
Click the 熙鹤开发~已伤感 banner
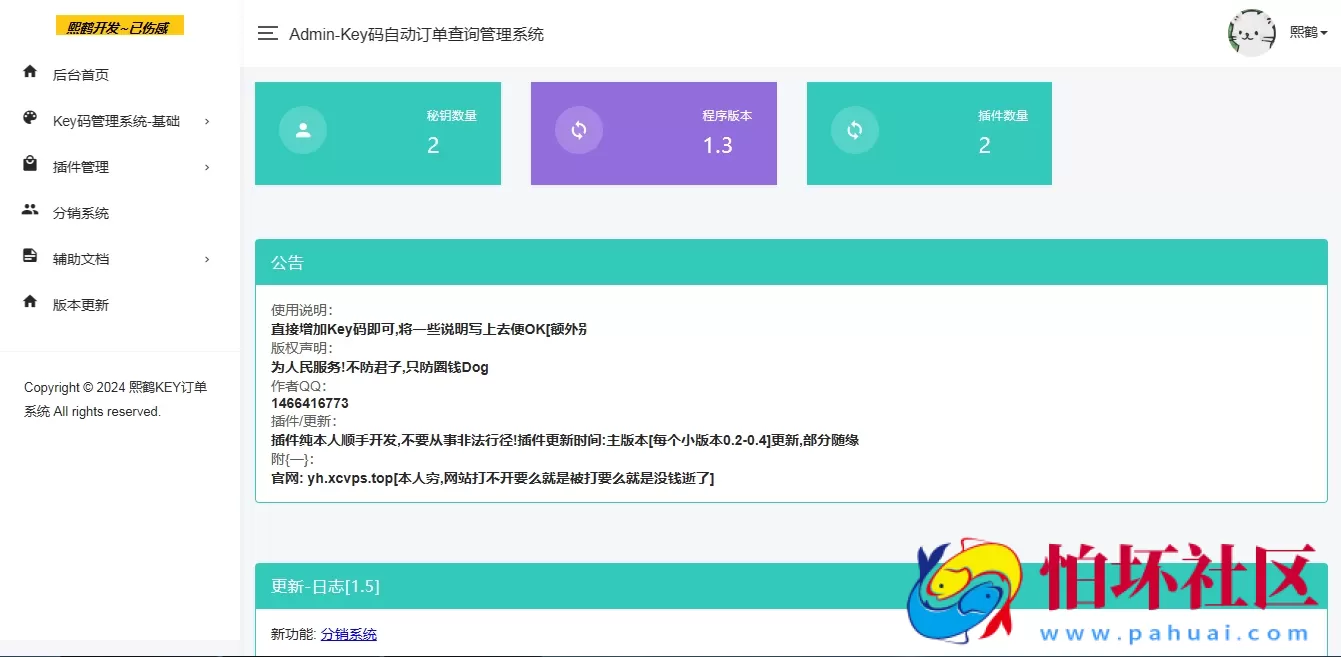pos(119,26)
